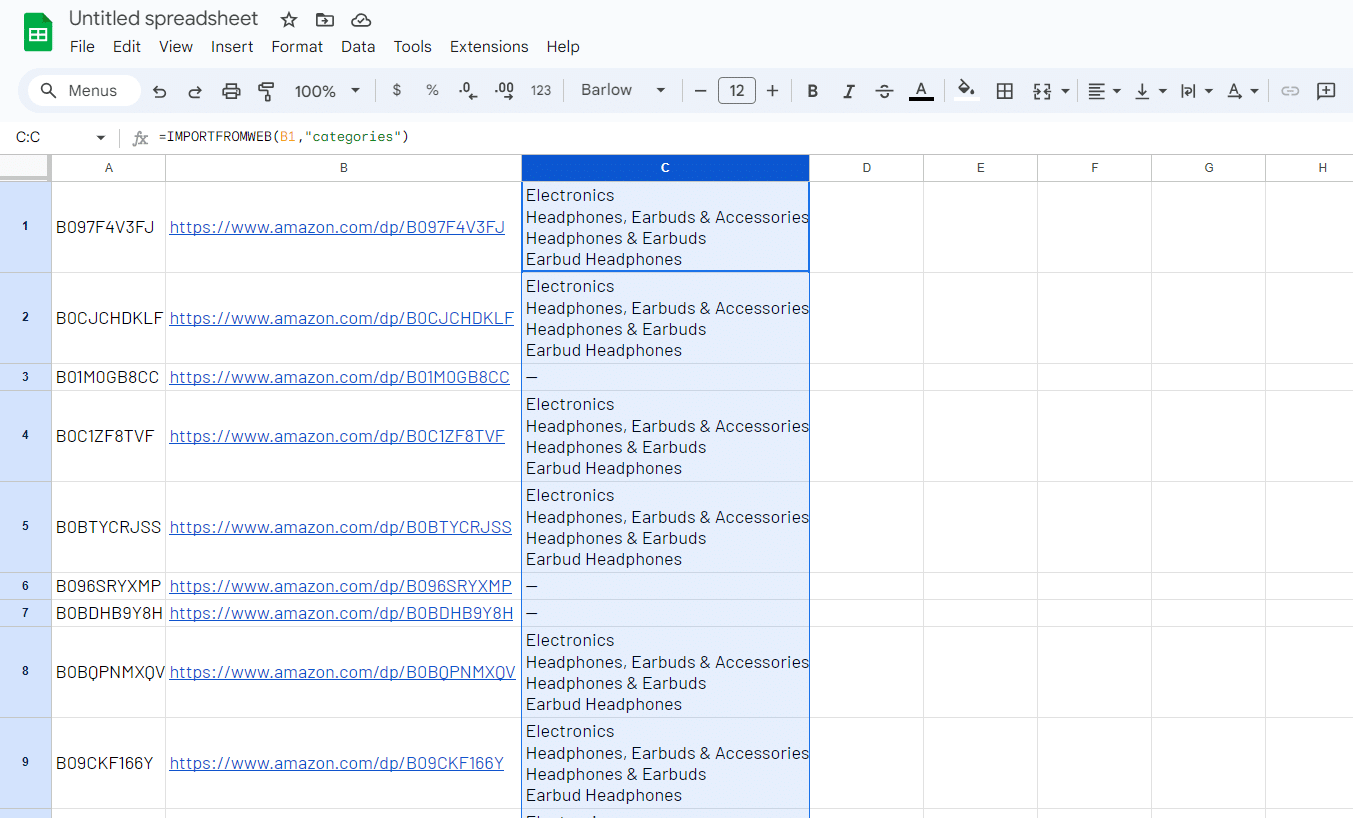The height and width of the screenshot is (818, 1353).
Task: Open the Barlow font dropdown
Action: pos(623,91)
